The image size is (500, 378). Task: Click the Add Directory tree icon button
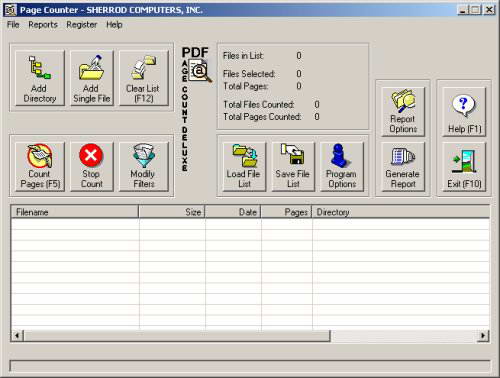40,78
